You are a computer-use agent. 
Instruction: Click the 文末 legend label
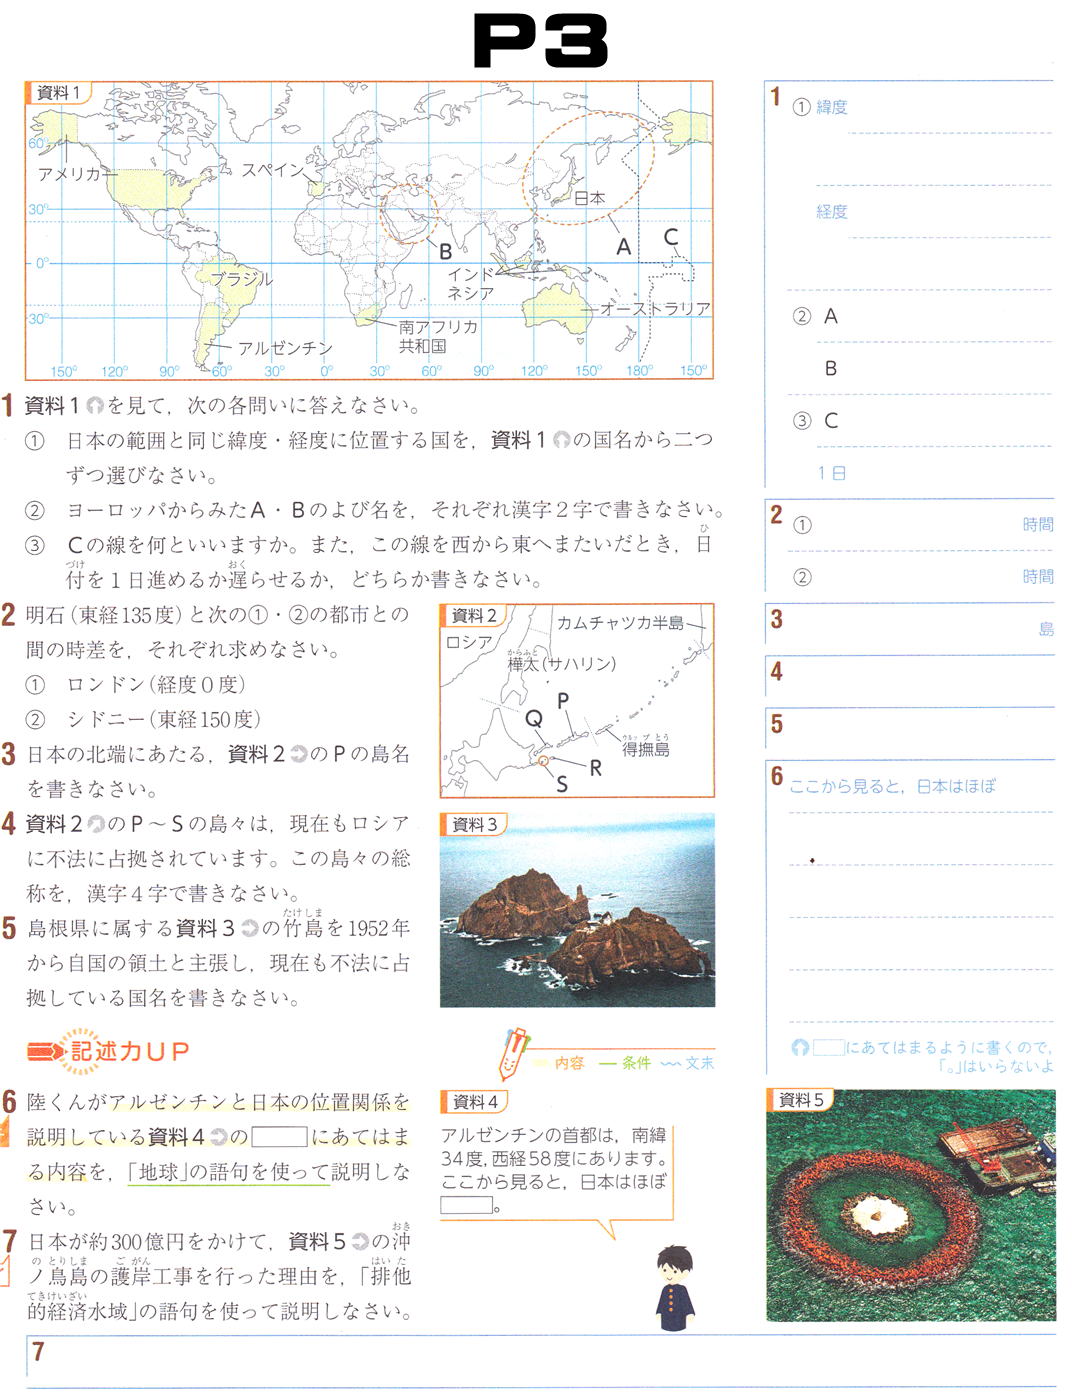pos(700,1063)
